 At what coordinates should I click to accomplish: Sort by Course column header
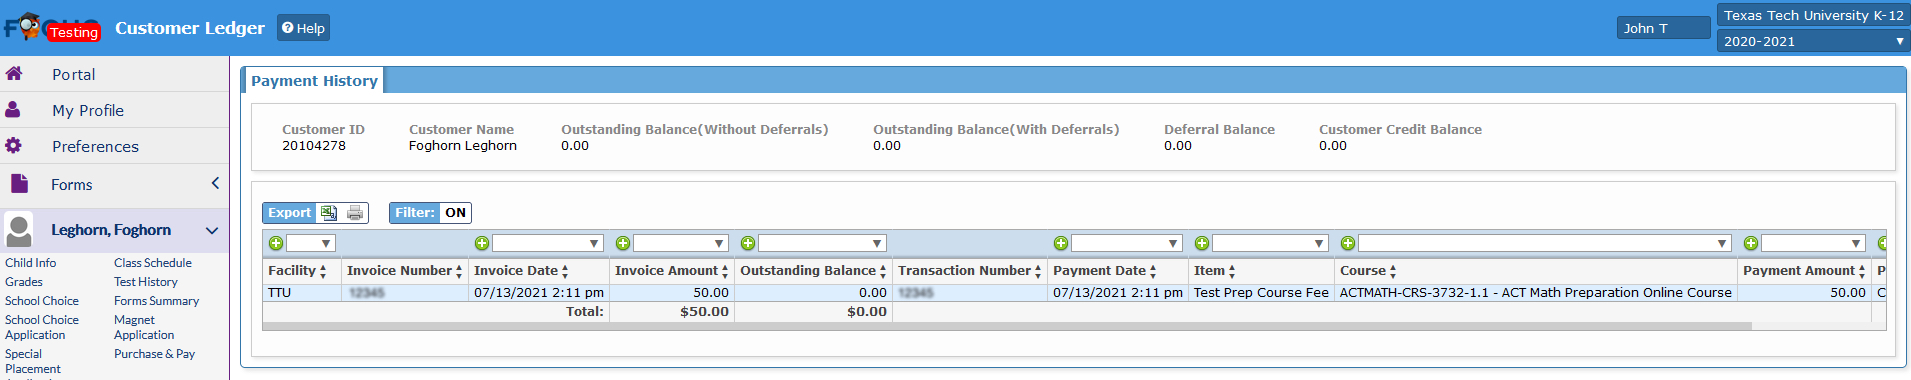(x=1369, y=271)
